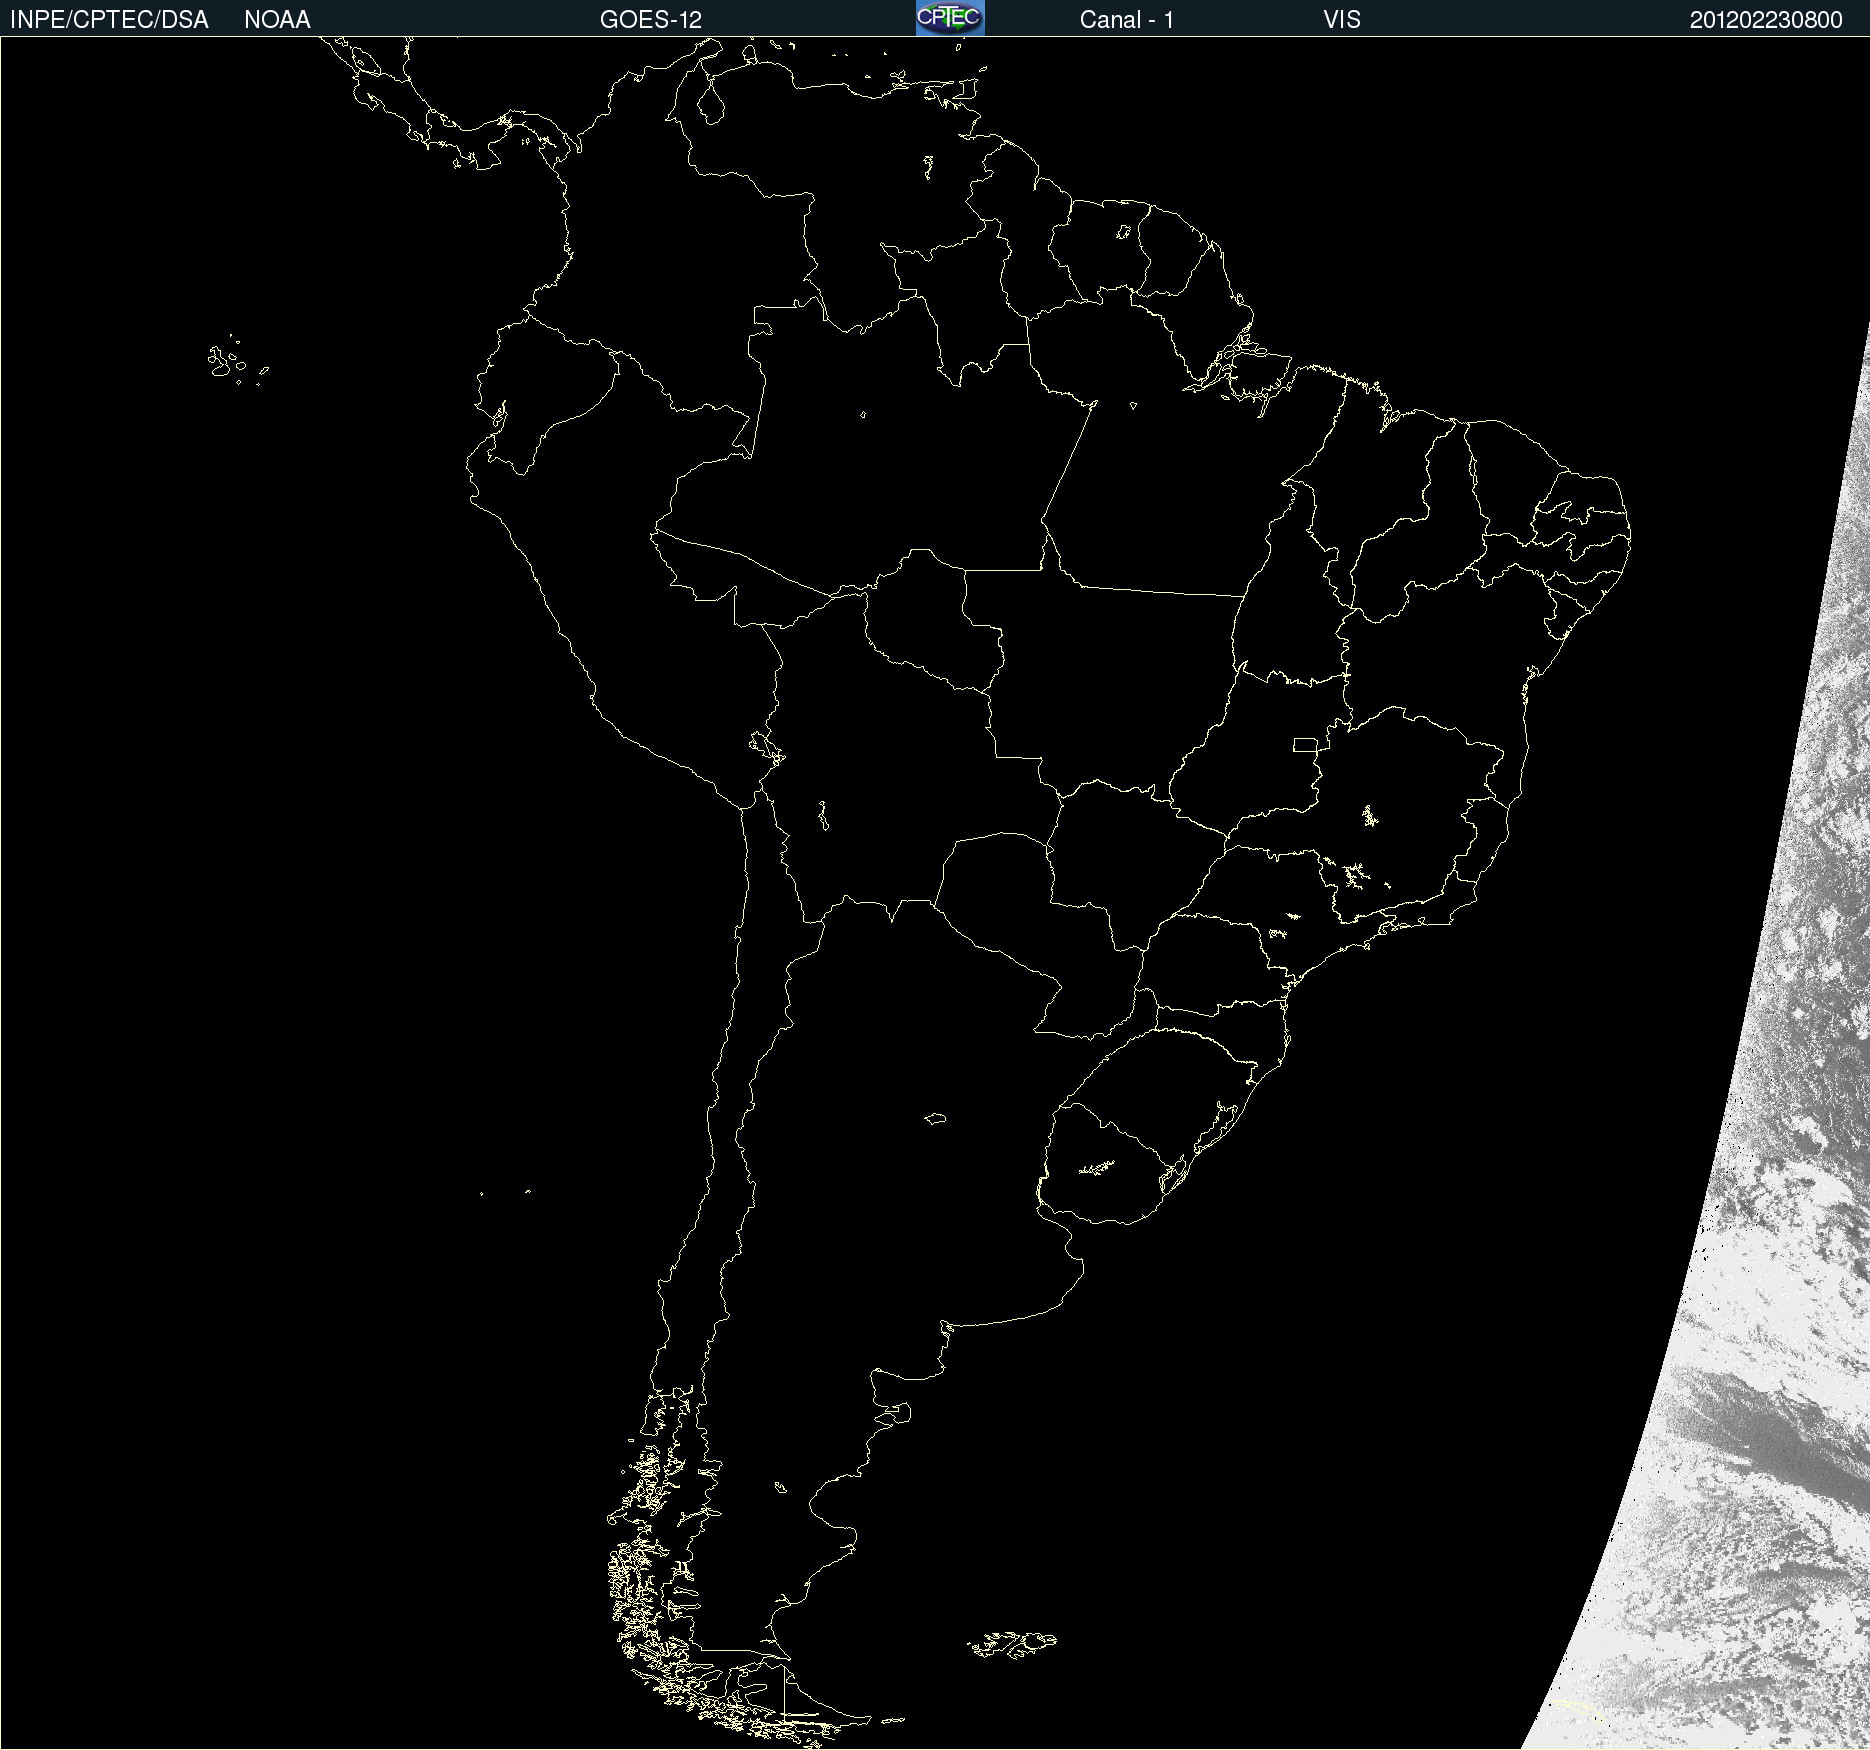This screenshot has height=1750, width=1870.
Task: Click the VIS channel label
Action: 1342,20
